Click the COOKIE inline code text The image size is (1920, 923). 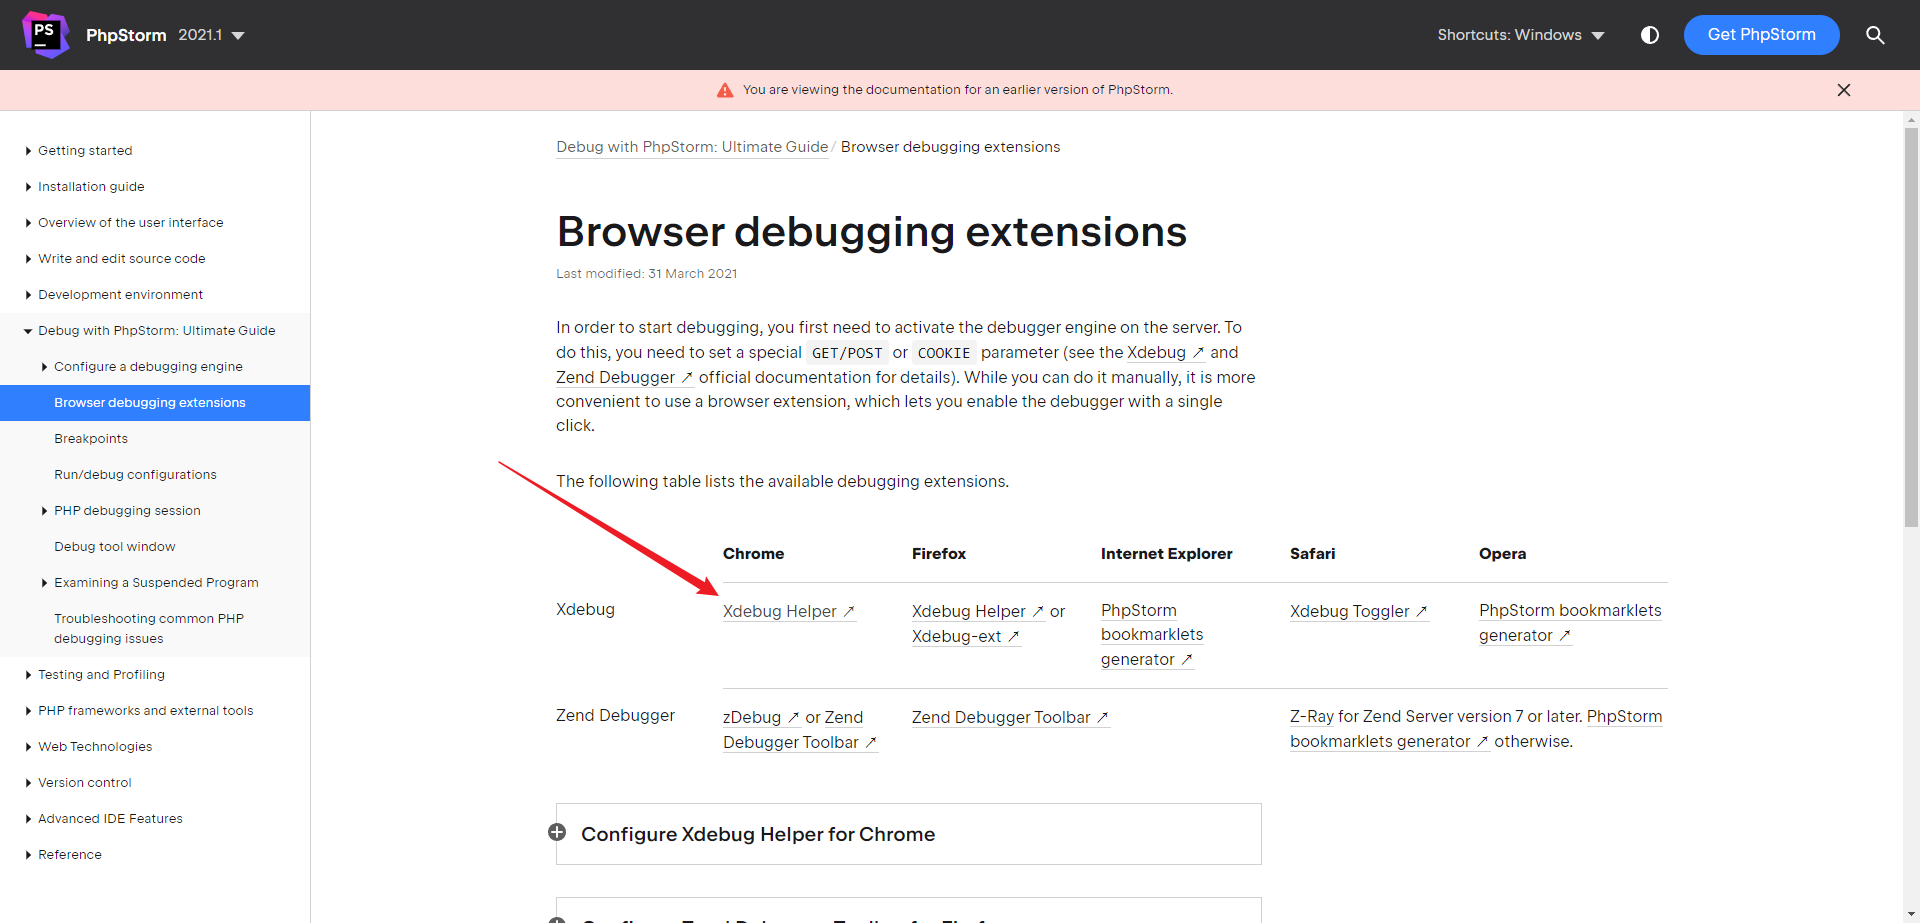(x=944, y=353)
